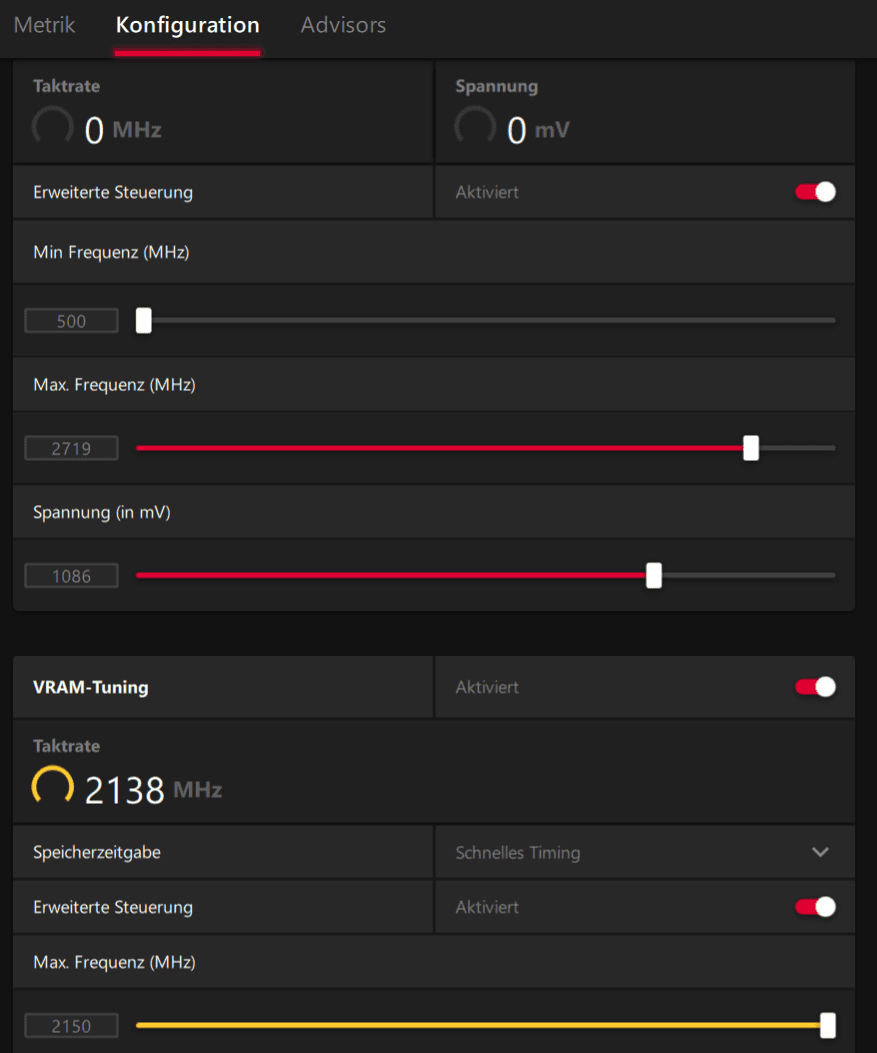
Task: Click the Spannung gauge dial icon
Action: pos(475,126)
